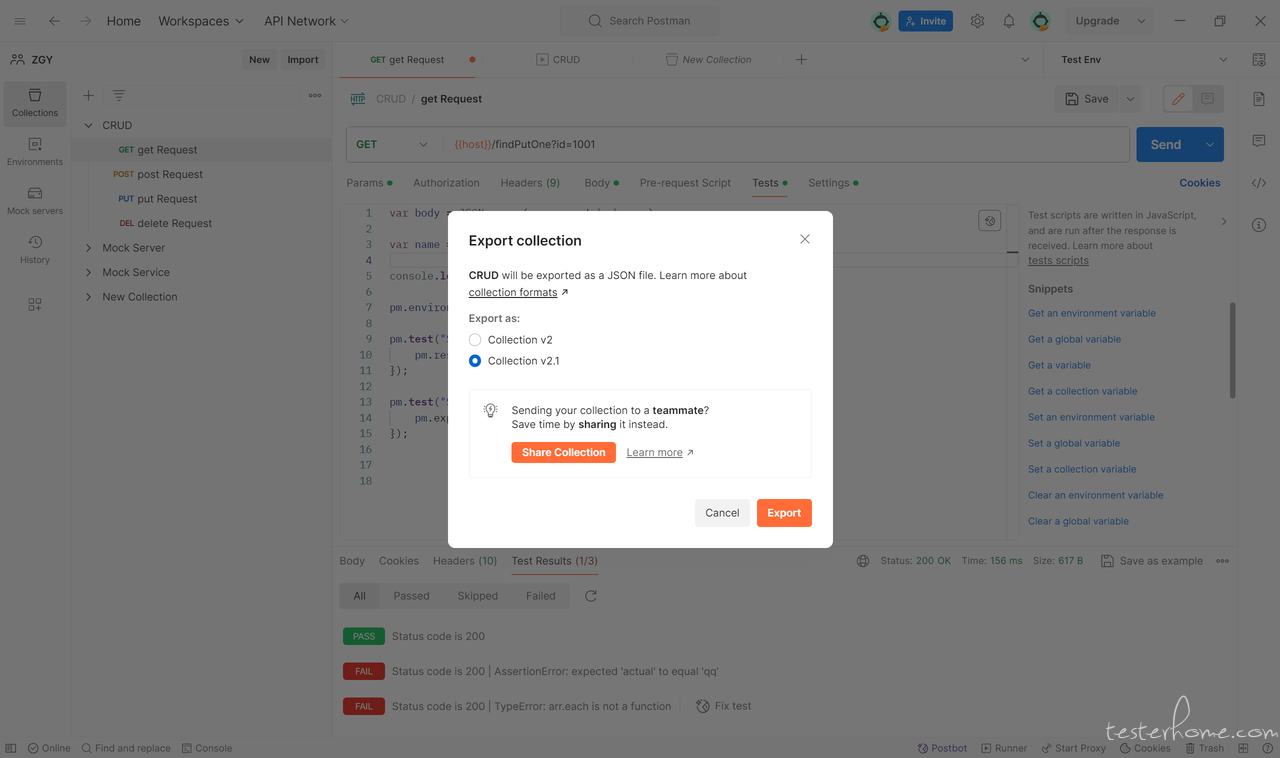Collapse the snippets side panel chevron
The width and height of the screenshot is (1280, 758).
point(1223,221)
